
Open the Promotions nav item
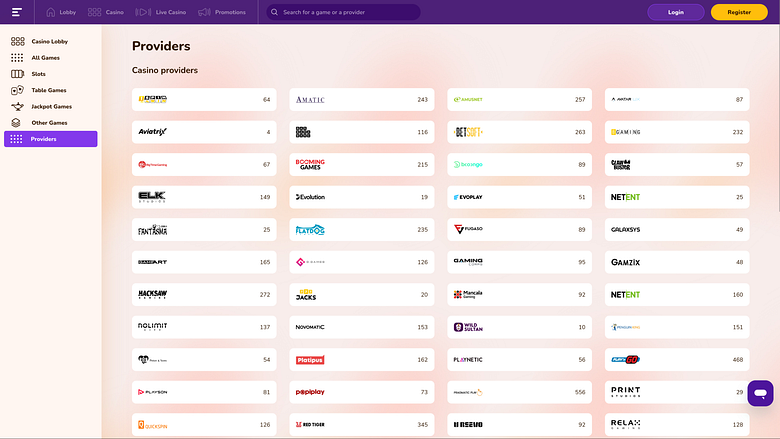point(222,12)
